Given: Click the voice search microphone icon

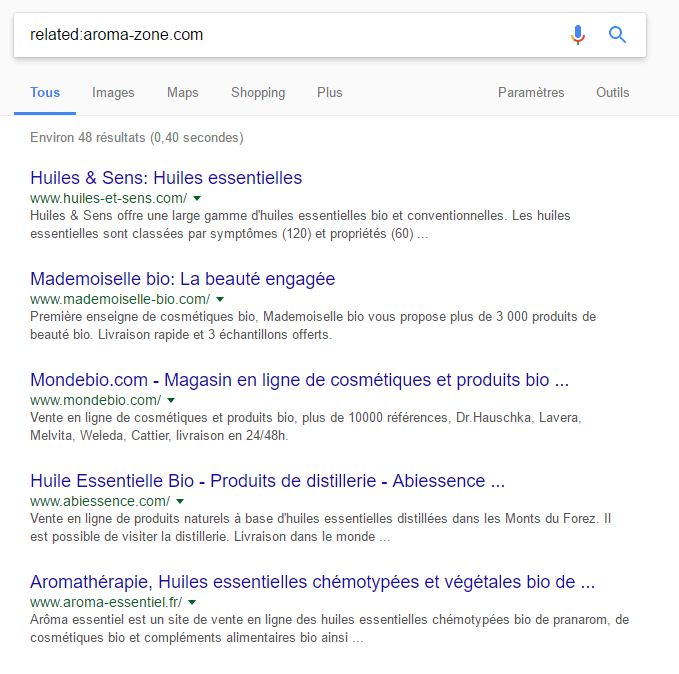Looking at the screenshot, I should [x=578, y=35].
